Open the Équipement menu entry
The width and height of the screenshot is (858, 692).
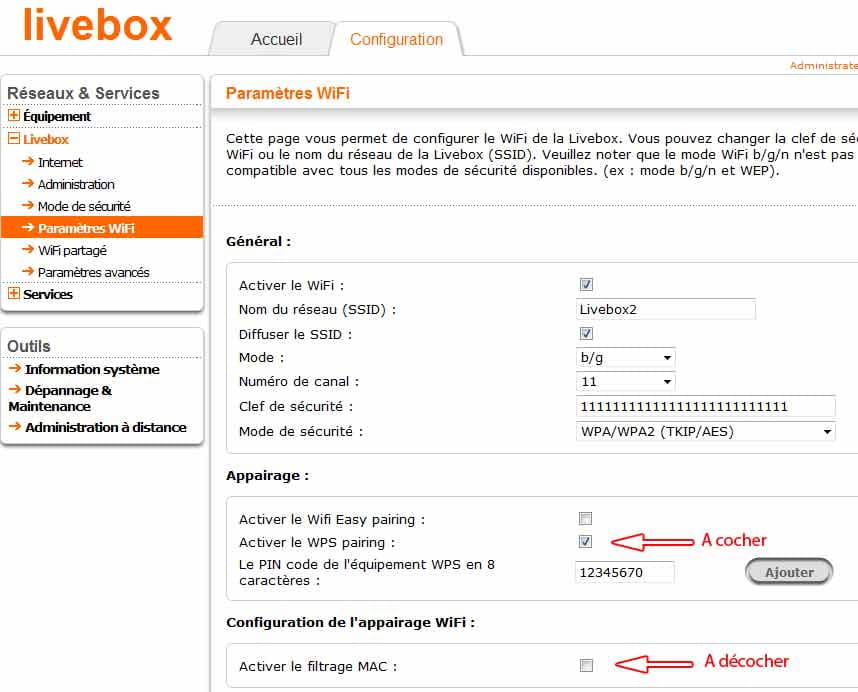[57, 116]
